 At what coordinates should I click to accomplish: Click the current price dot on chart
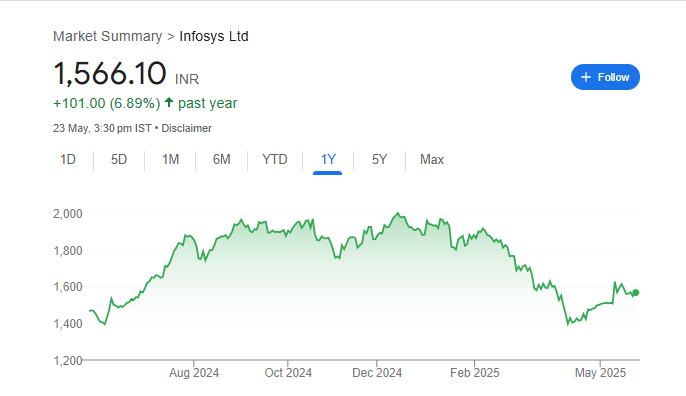[636, 293]
